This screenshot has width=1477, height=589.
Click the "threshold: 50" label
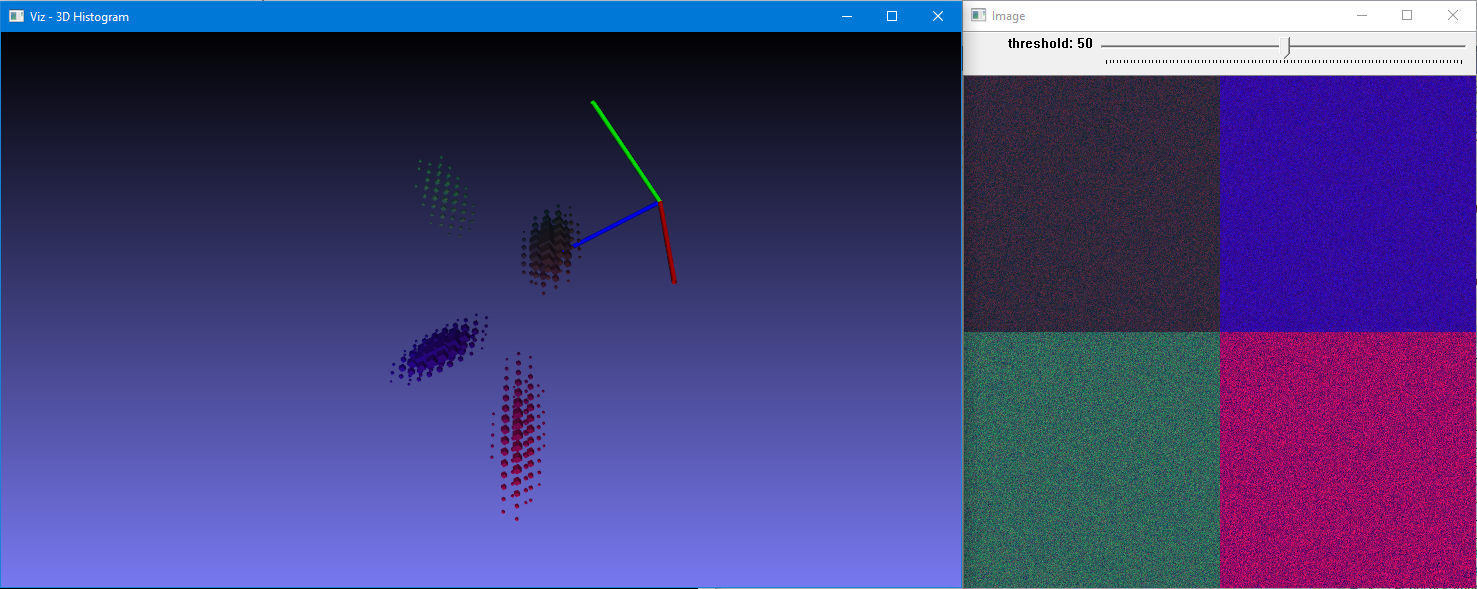(1049, 44)
